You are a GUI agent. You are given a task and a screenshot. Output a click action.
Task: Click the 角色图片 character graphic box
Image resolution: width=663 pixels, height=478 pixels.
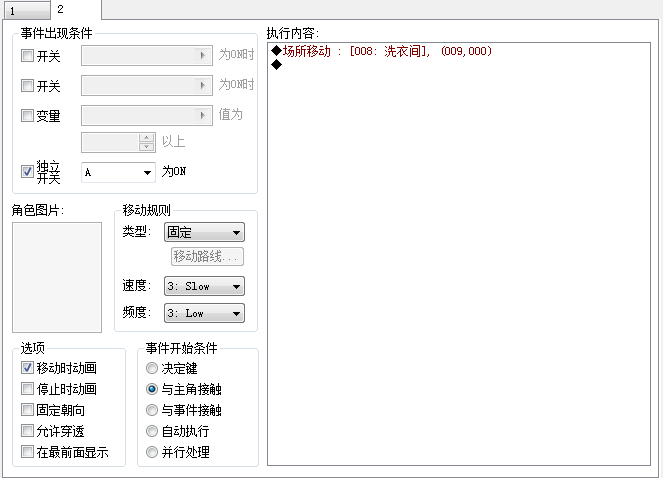tap(57, 277)
